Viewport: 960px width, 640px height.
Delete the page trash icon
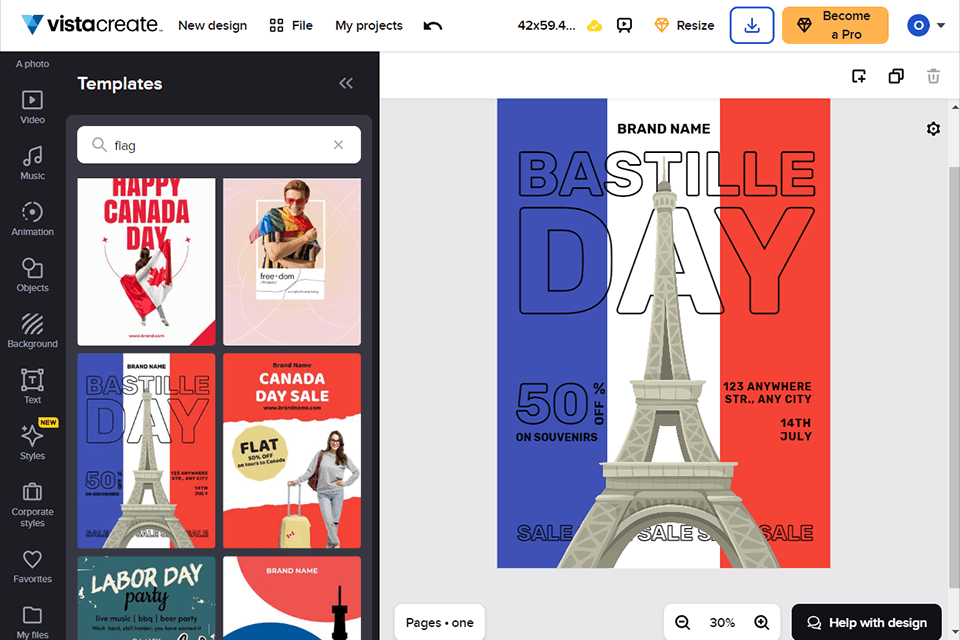(x=933, y=76)
